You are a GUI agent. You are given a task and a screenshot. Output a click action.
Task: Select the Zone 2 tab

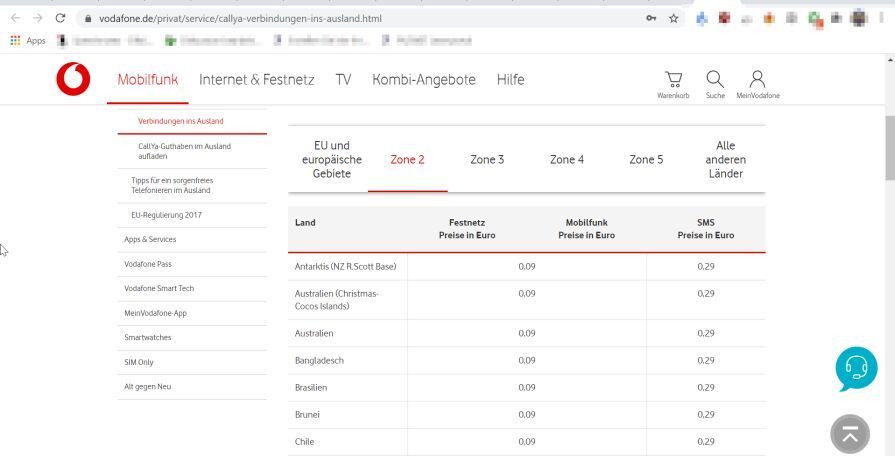pos(408,159)
